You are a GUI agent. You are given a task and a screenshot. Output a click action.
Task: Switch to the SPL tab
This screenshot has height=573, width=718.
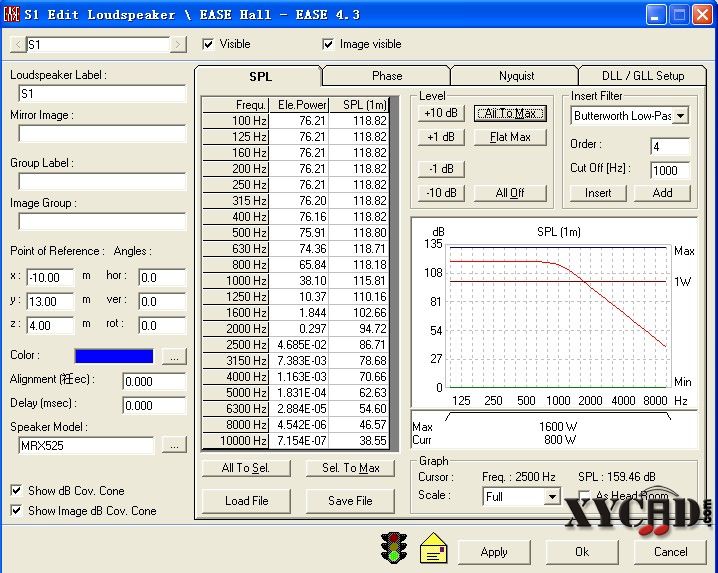tap(260, 76)
